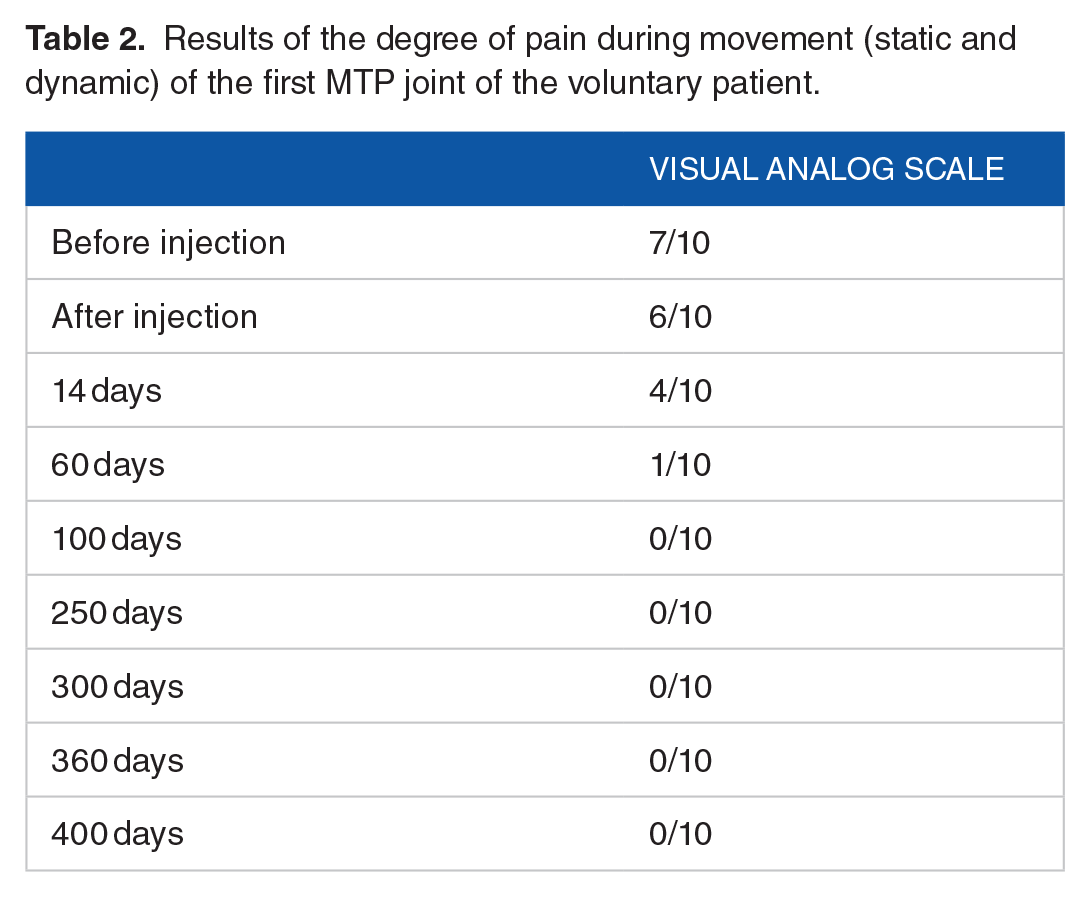
Task: Select the VISUAL ANALOG SCALE column header
Action: click(827, 170)
